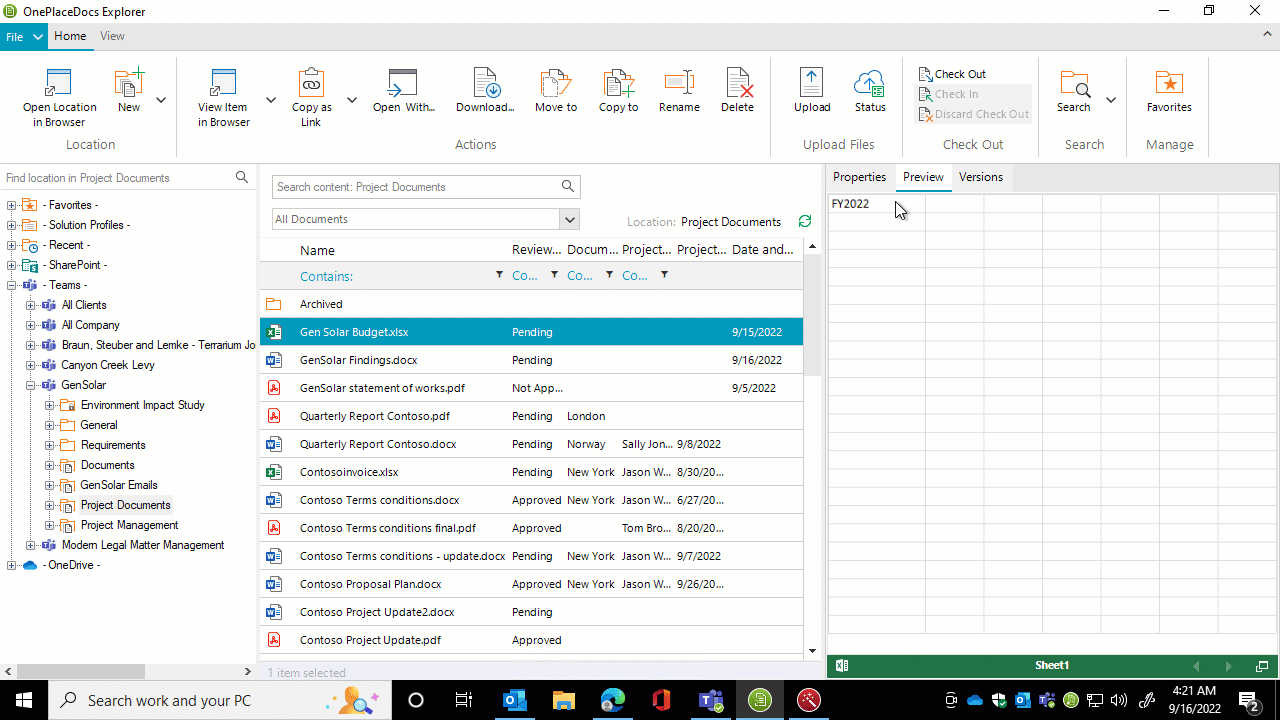Open Microsoft Teams from the taskbar
The height and width of the screenshot is (720, 1280).
[711, 700]
